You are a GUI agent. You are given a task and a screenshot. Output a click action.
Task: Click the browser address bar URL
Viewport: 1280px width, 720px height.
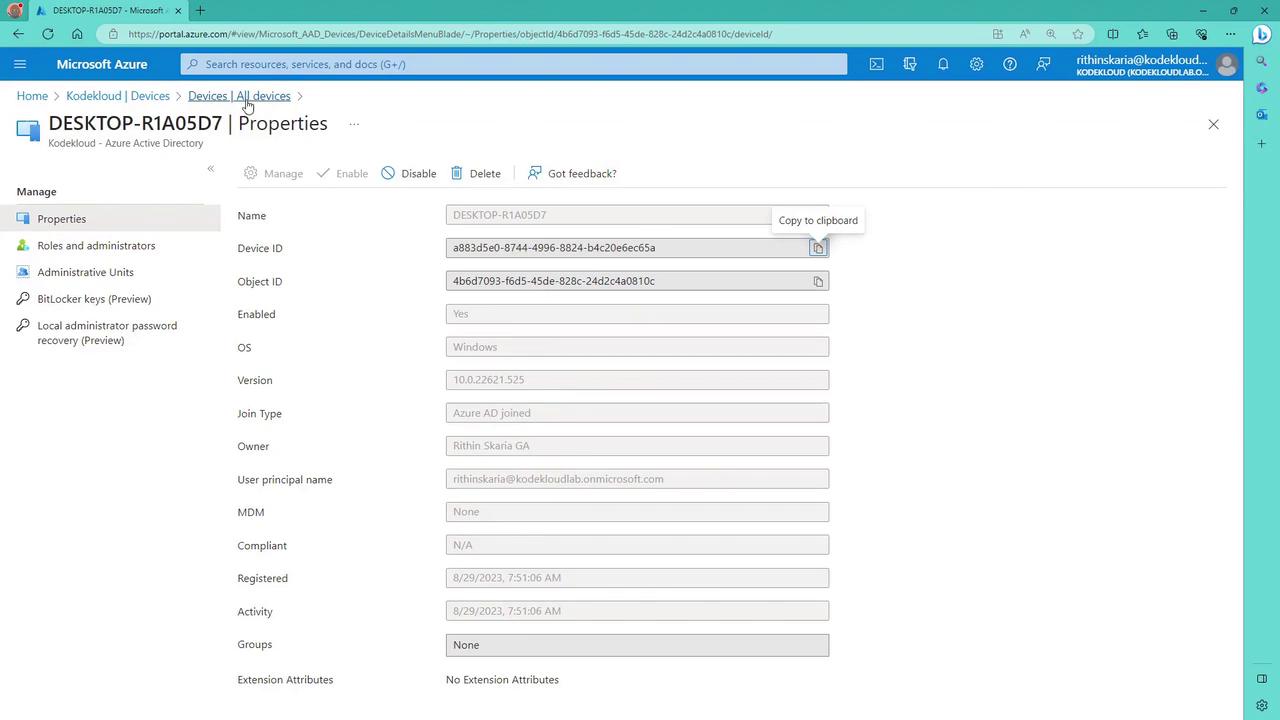click(x=450, y=34)
